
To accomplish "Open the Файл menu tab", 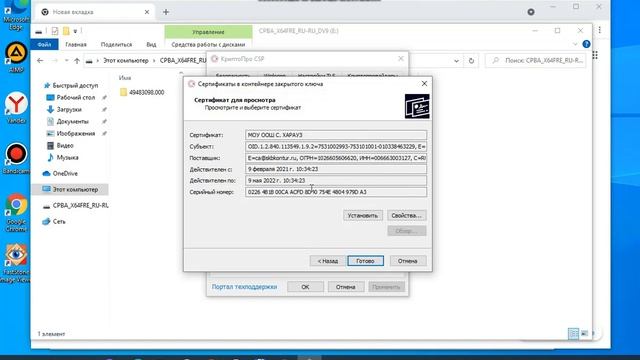I will point(44,44).
